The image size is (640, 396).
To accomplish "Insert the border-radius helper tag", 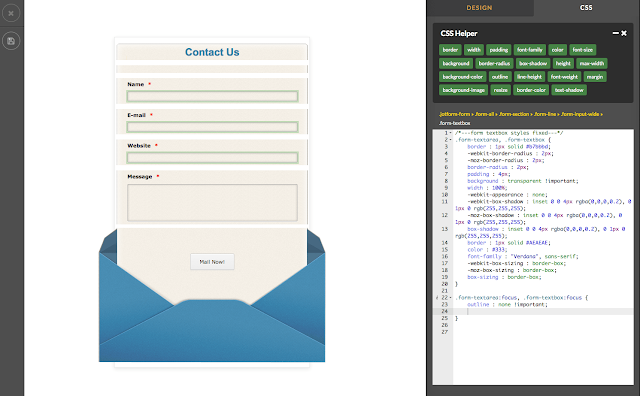I will click(x=494, y=63).
